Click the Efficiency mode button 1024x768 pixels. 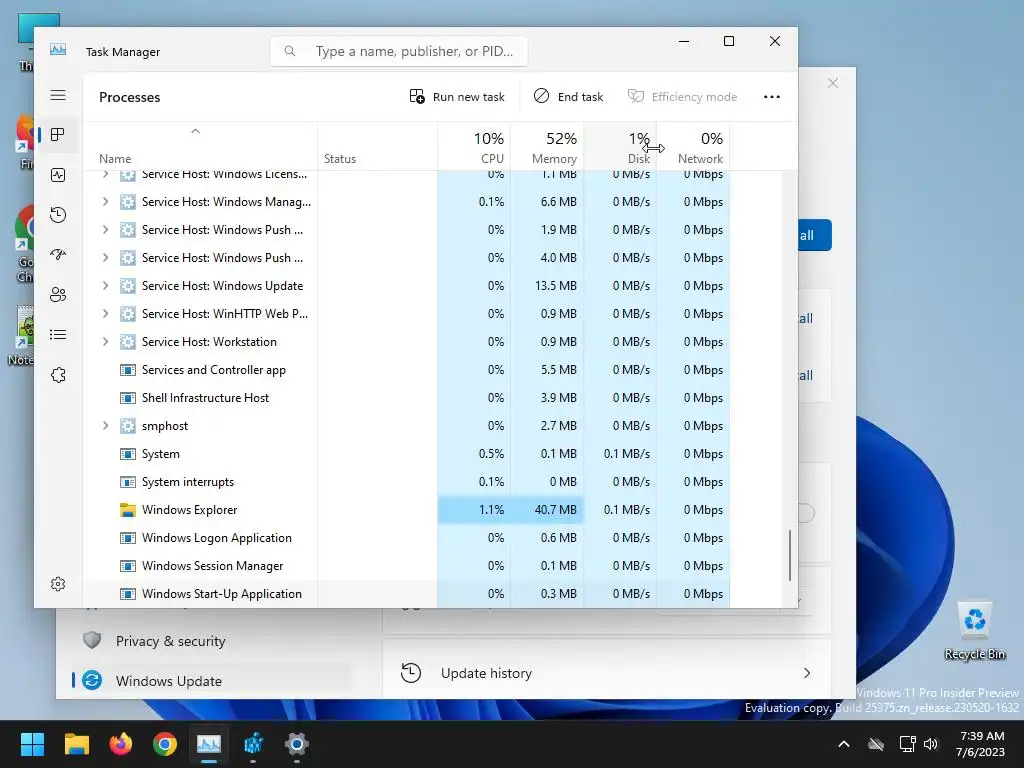tap(682, 97)
